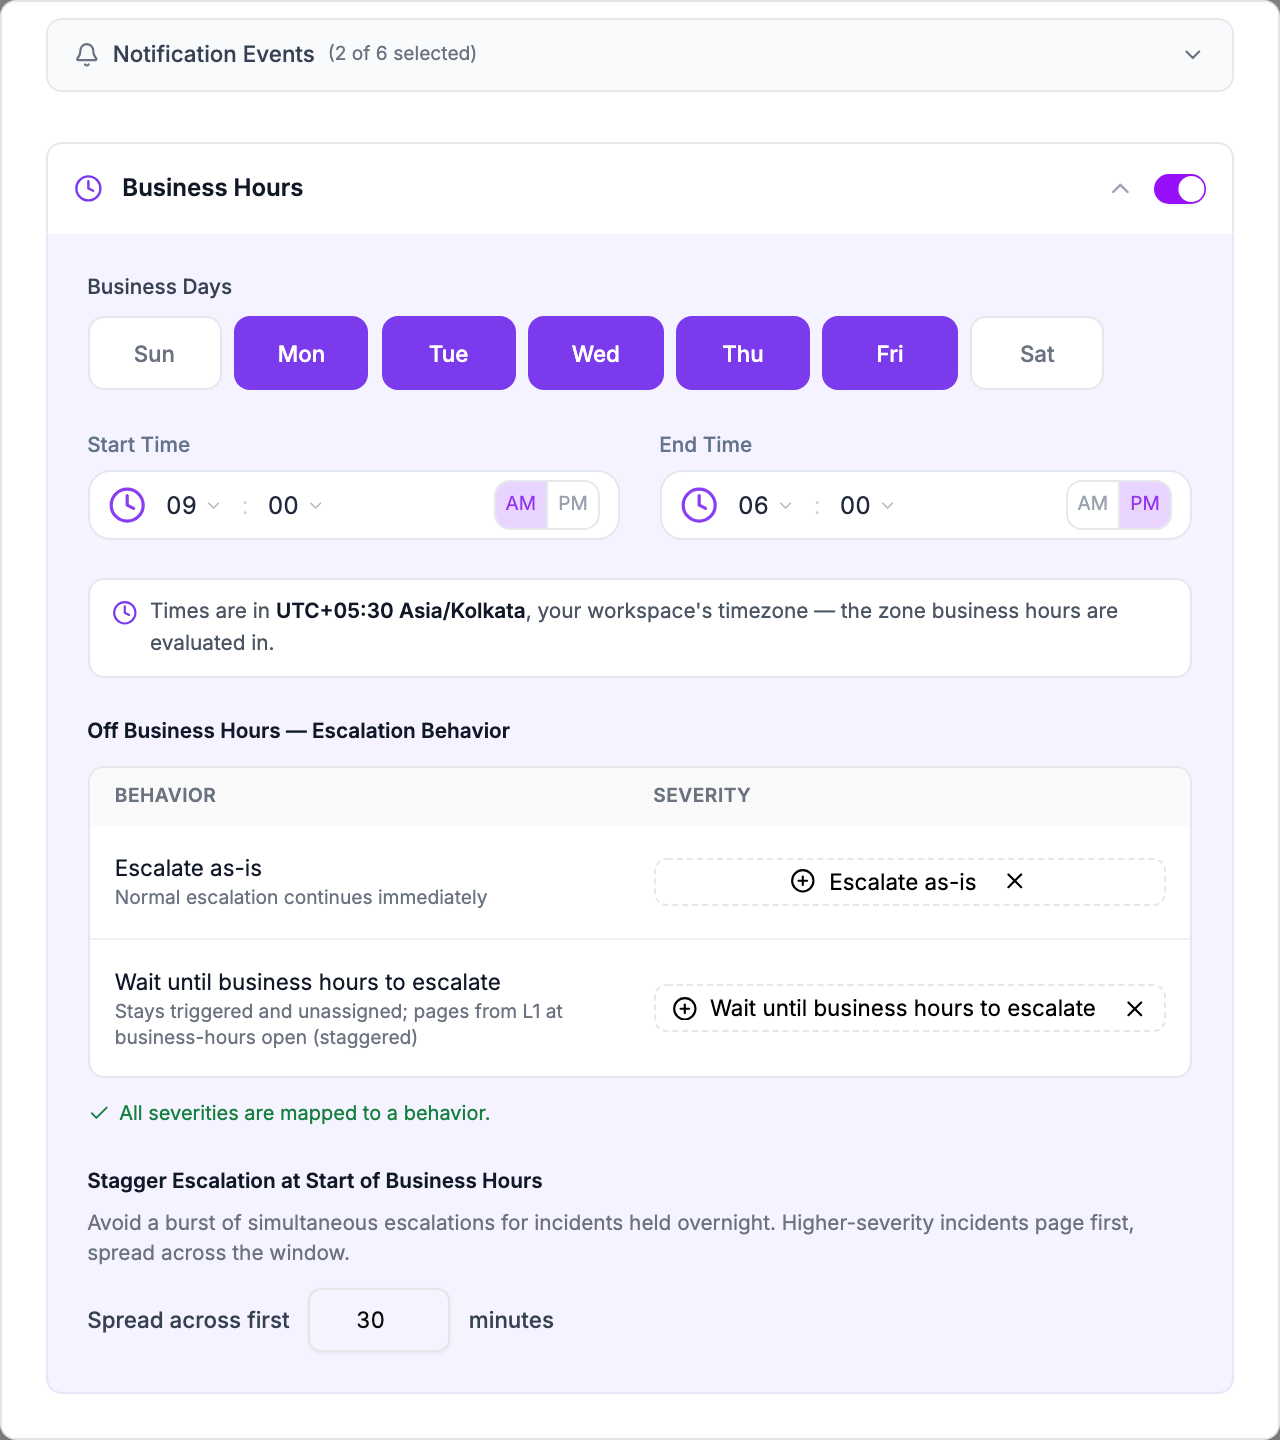This screenshot has height=1440, width=1280.
Task: Click the "Business Days" label
Action: click(160, 287)
